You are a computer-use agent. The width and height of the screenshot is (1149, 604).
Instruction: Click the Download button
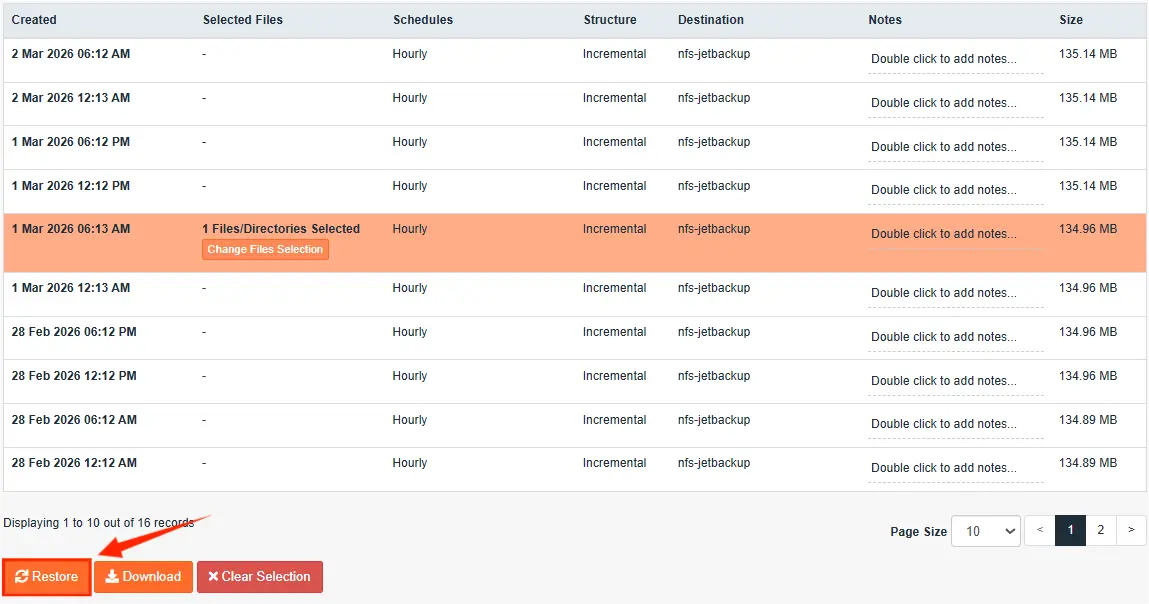[x=143, y=577]
